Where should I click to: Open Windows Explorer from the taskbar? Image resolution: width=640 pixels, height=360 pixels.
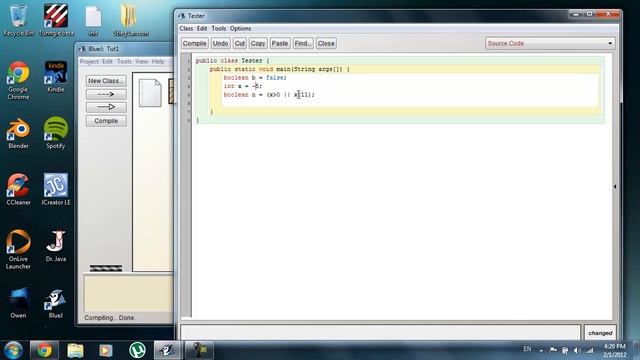tap(75, 350)
